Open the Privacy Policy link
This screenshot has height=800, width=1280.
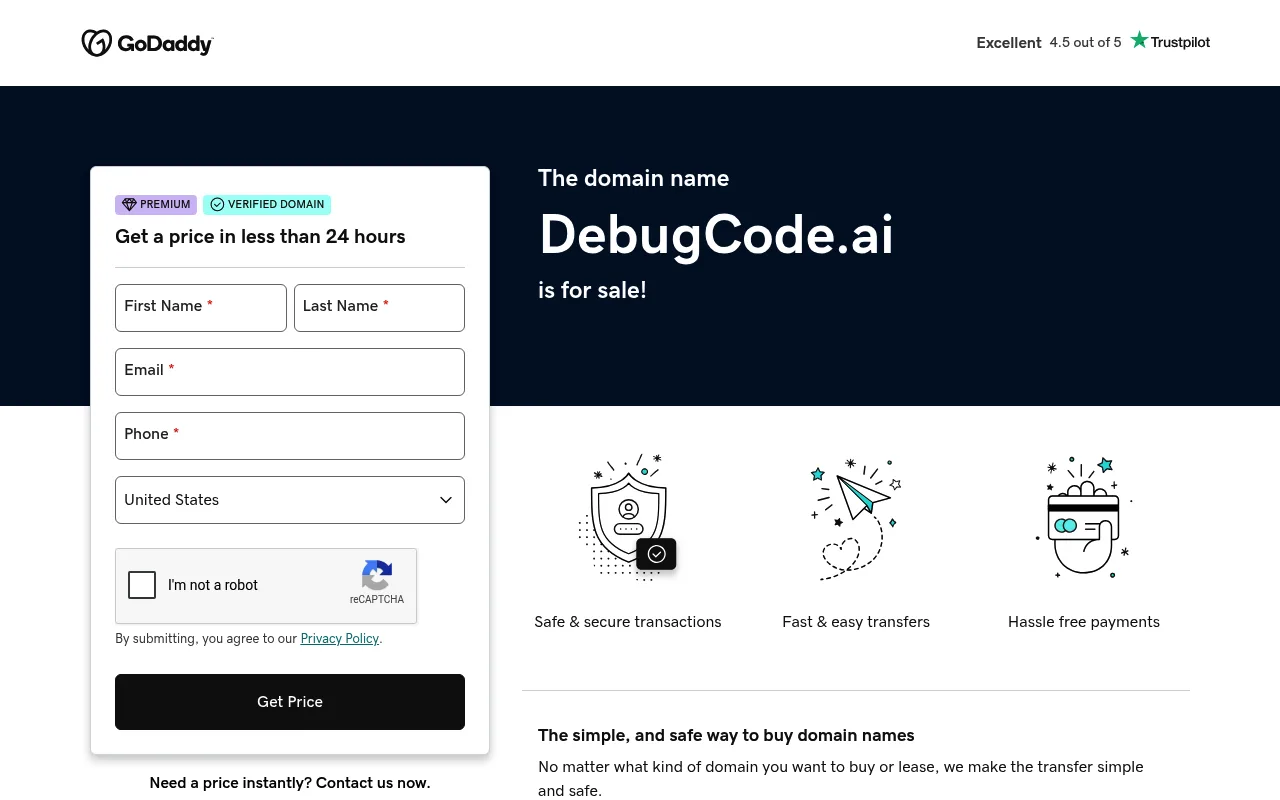[340, 639]
